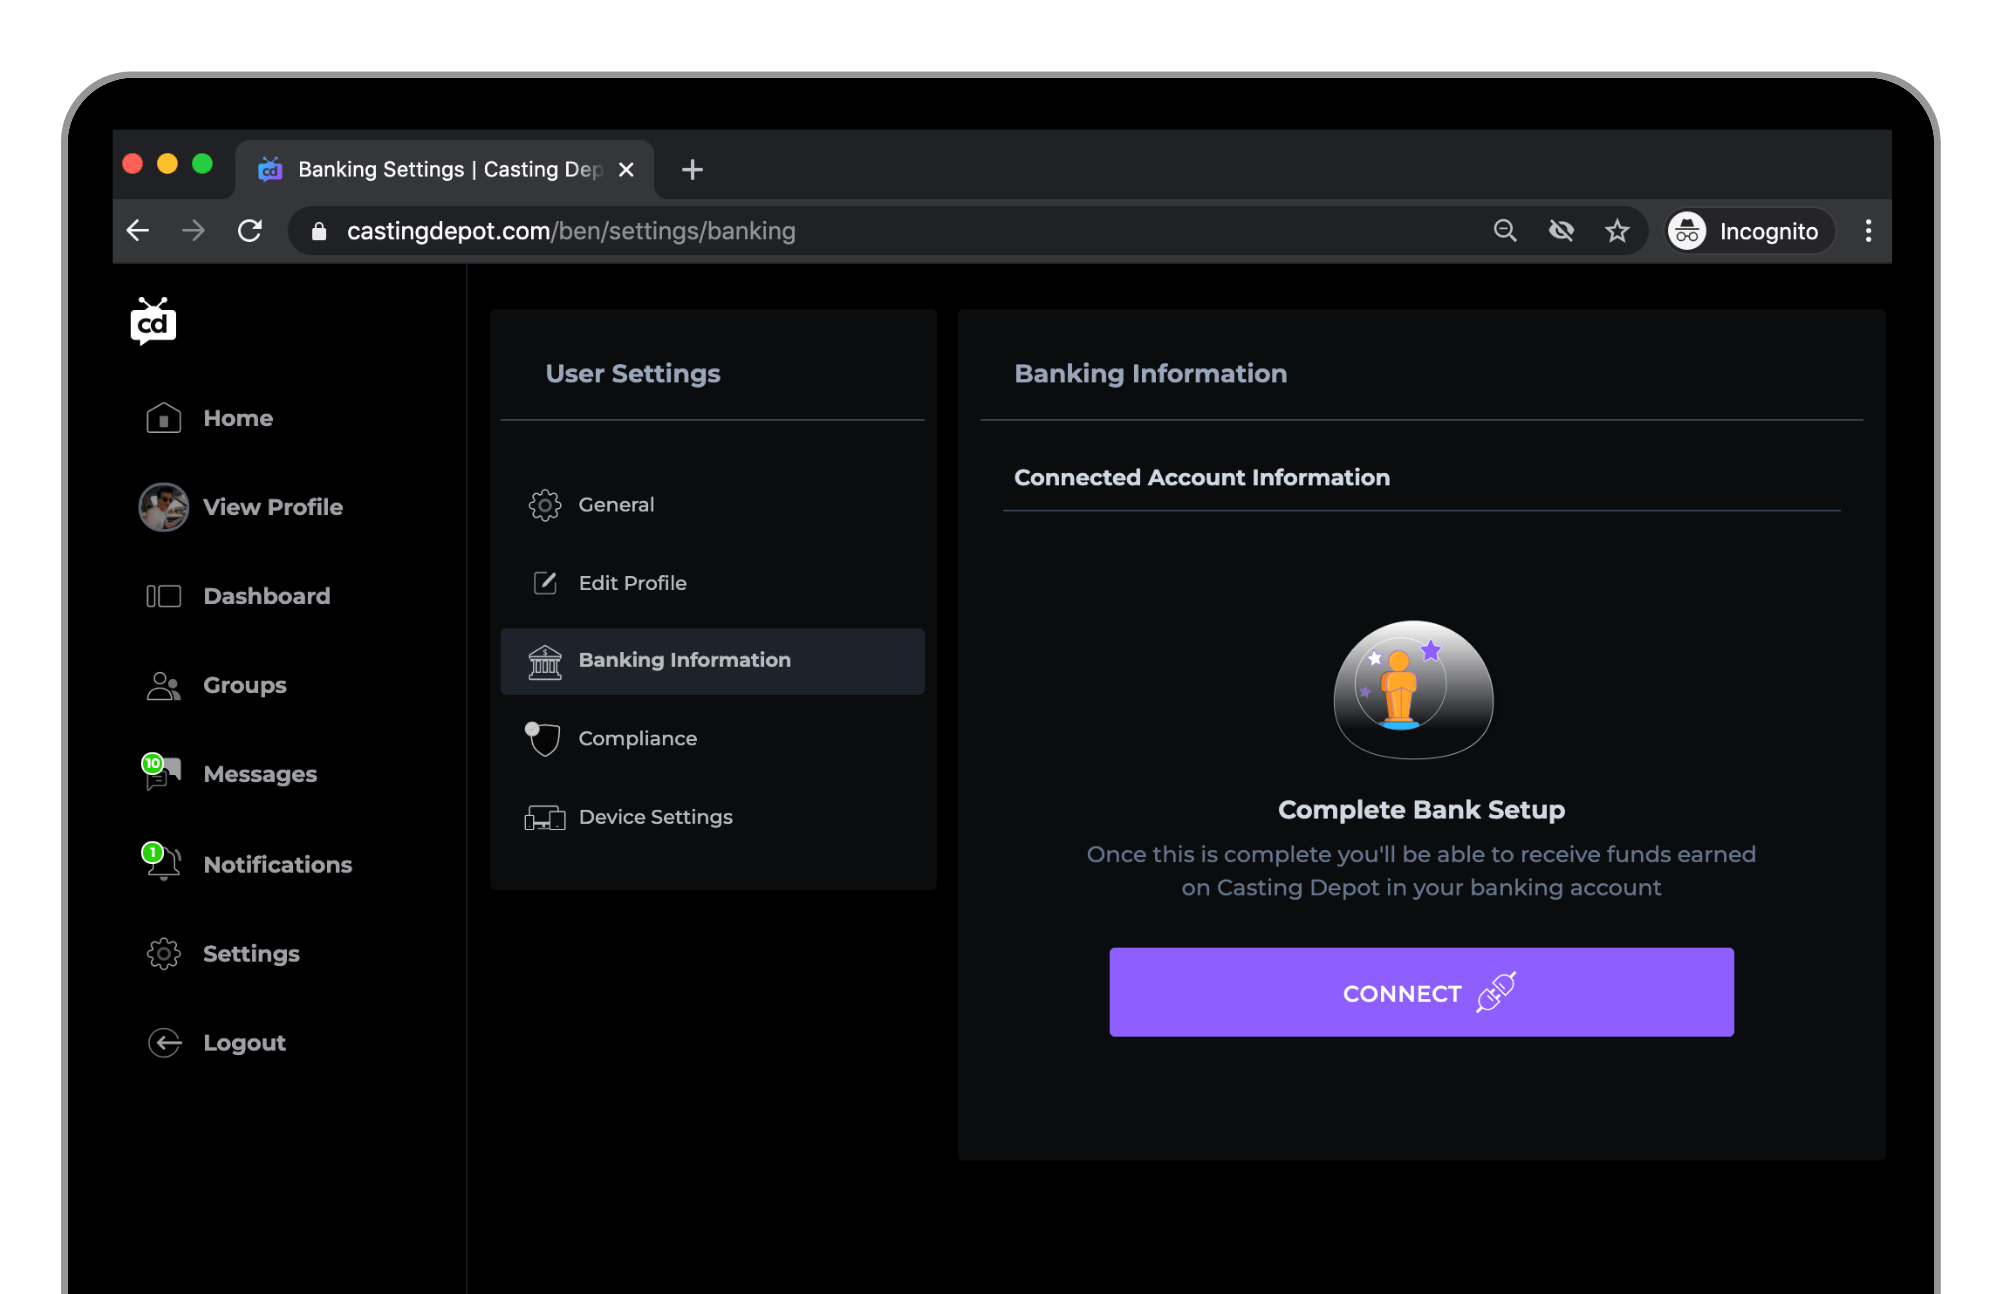Open Dashboard from sidebar
The height and width of the screenshot is (1294, 2000).
pos(267,596)
